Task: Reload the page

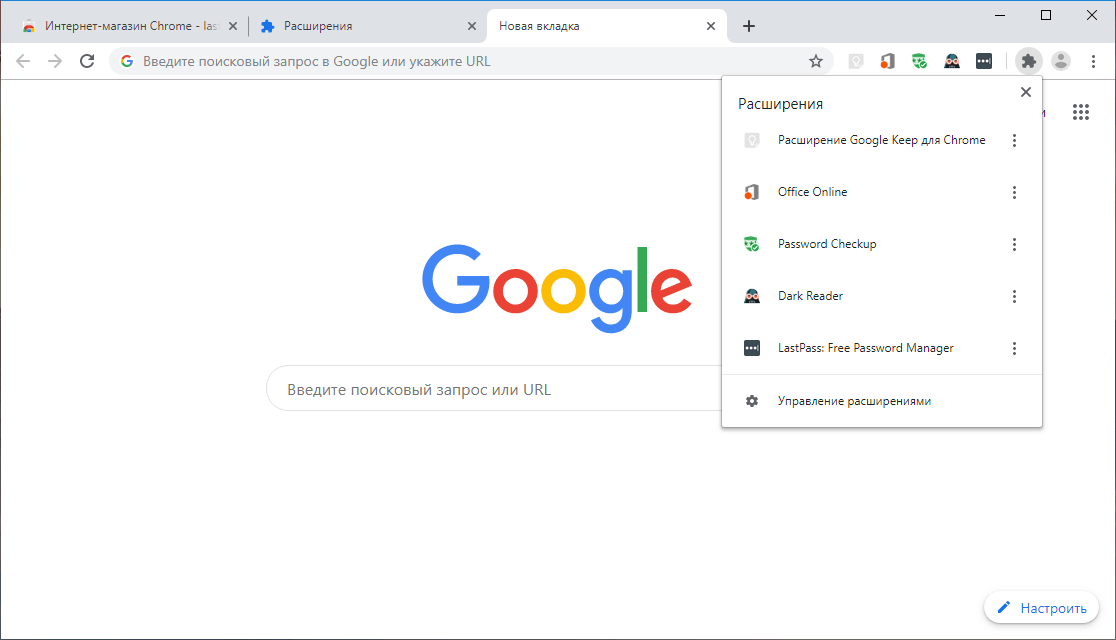Action: pyautogui.click(x=87, y=61)
